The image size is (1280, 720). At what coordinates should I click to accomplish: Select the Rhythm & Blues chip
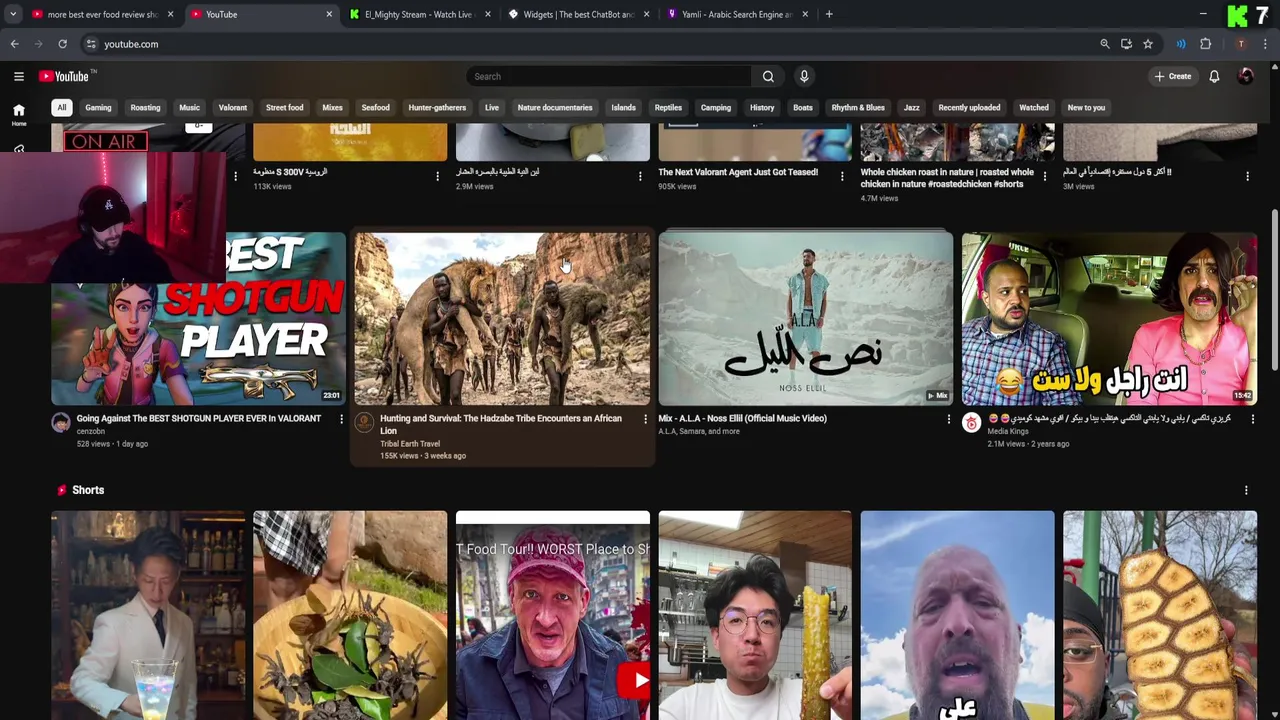[x=858, y=107]
